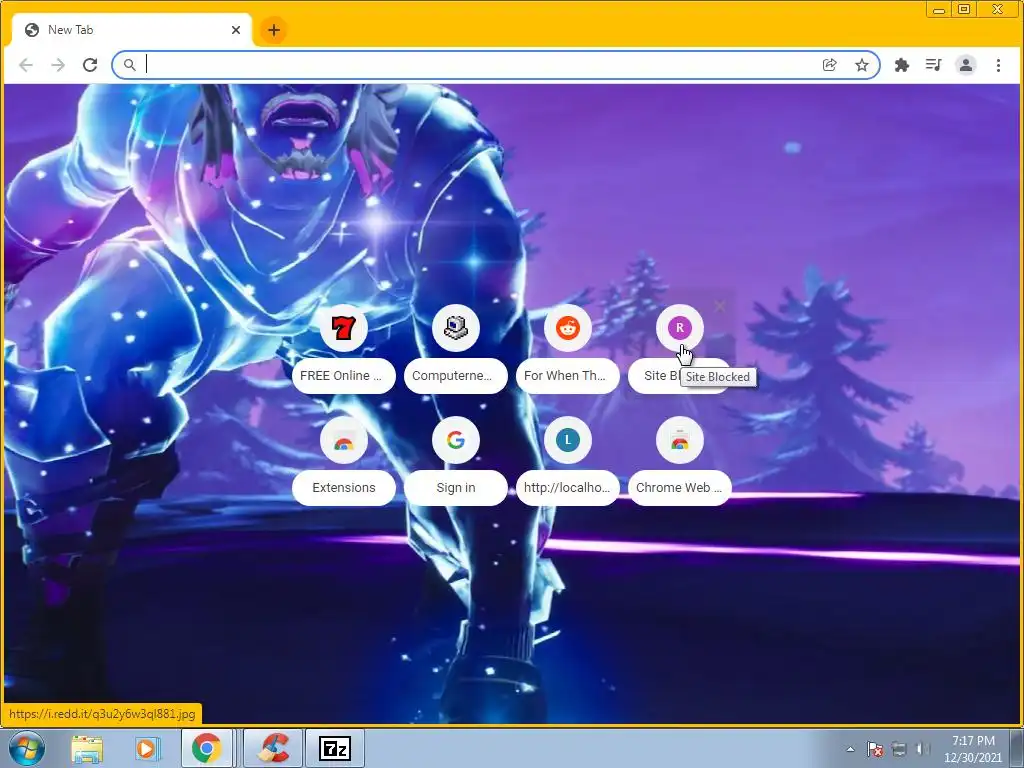
Task: Click Chrome taskbar icon
Action: point(206,748)
